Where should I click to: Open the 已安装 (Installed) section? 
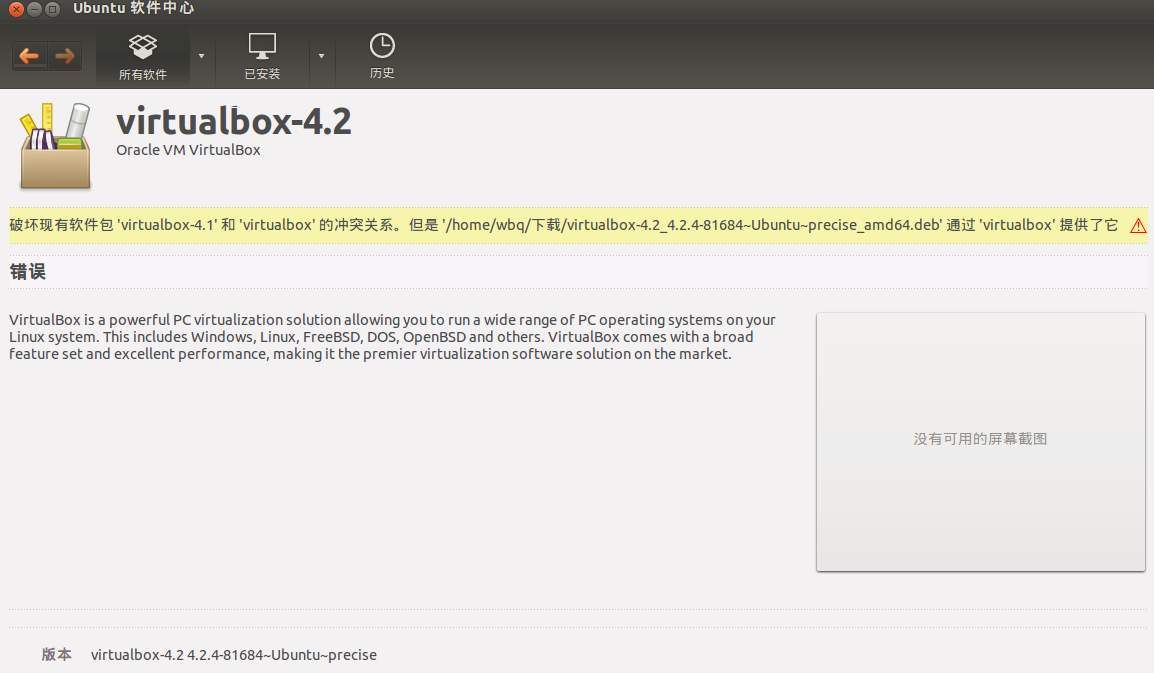pyautogui.click(x=262, y=57)
